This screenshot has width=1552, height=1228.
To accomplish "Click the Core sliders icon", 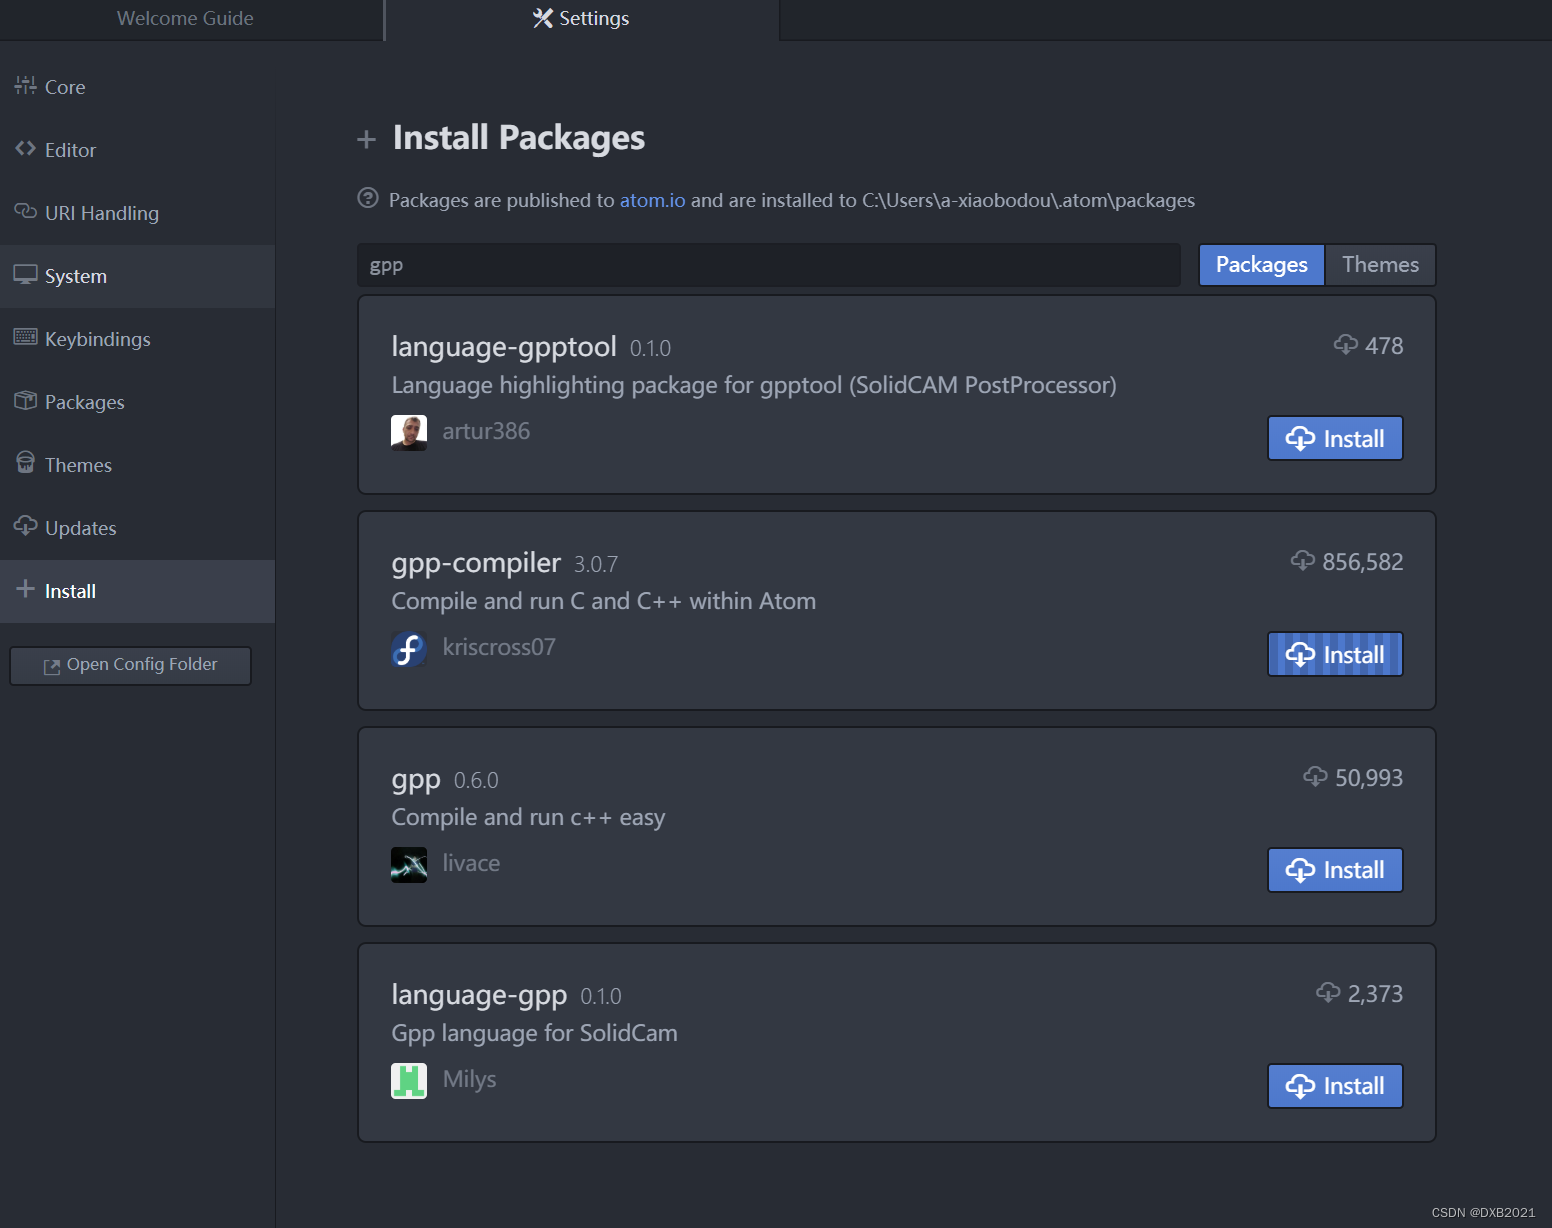I will 25,86.
